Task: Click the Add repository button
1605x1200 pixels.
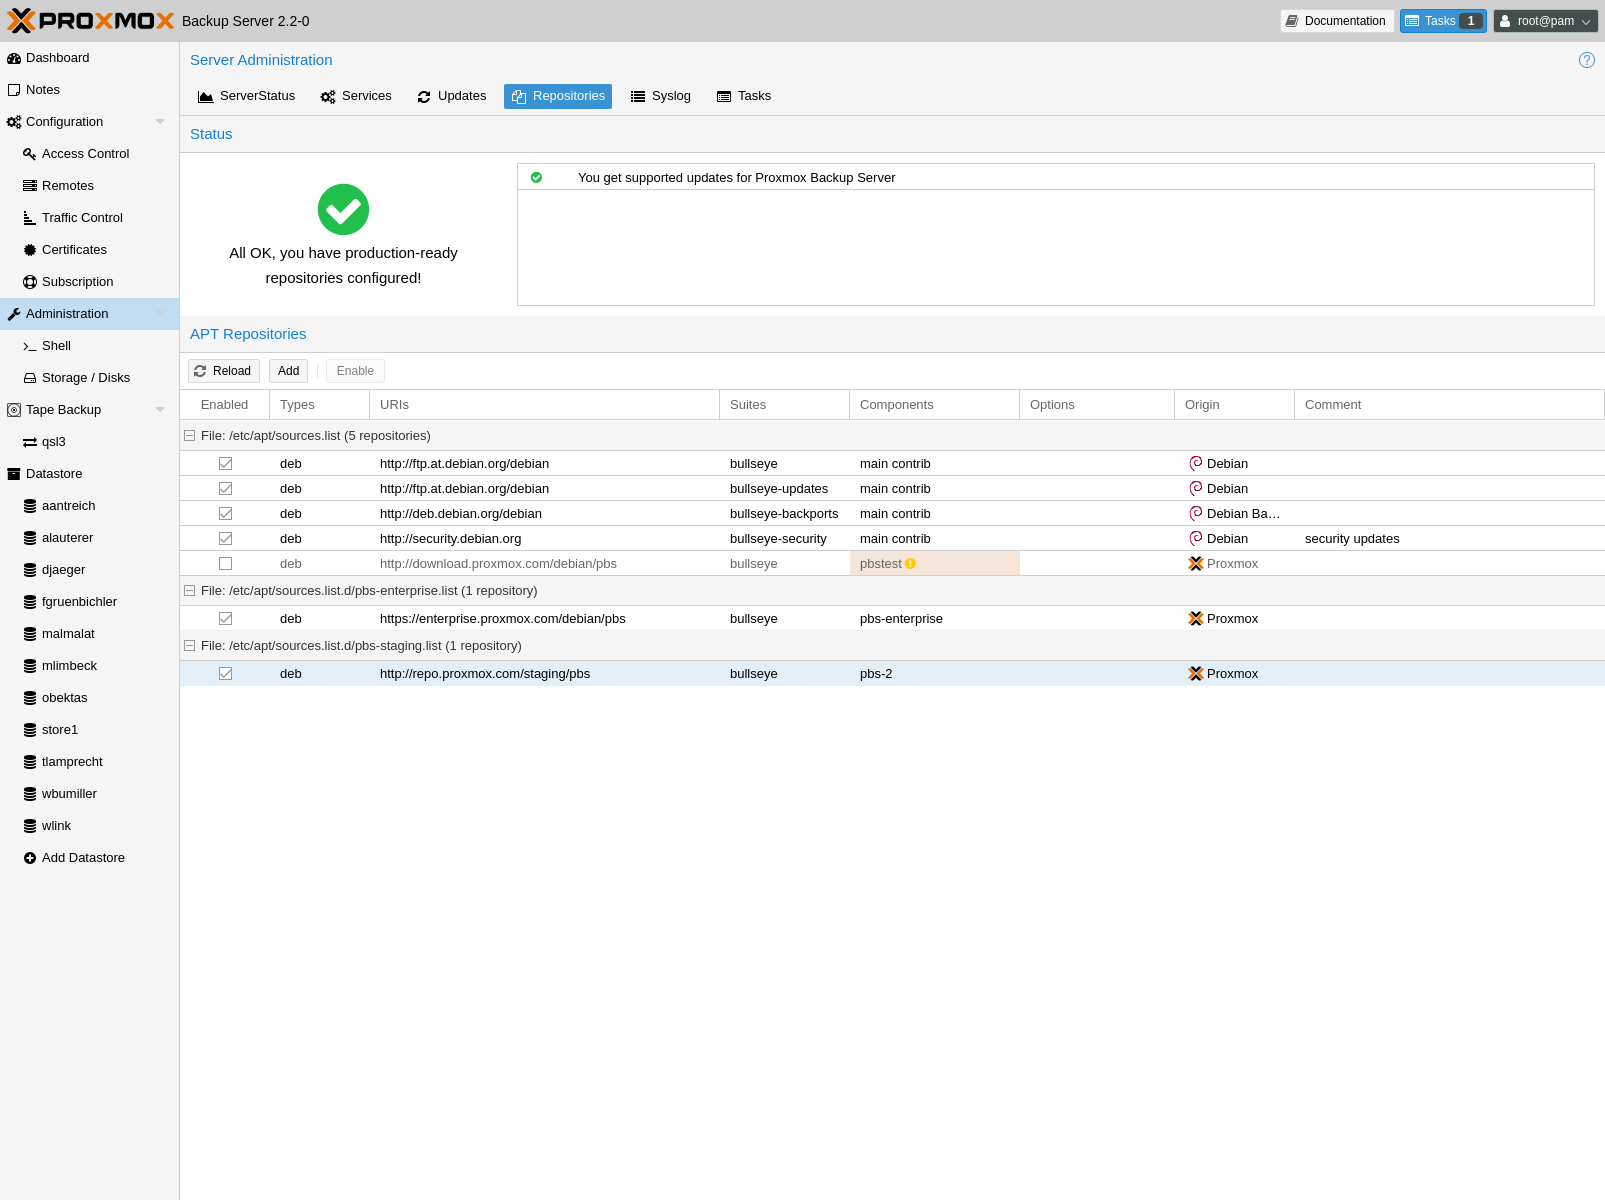Action: [288, 371]
